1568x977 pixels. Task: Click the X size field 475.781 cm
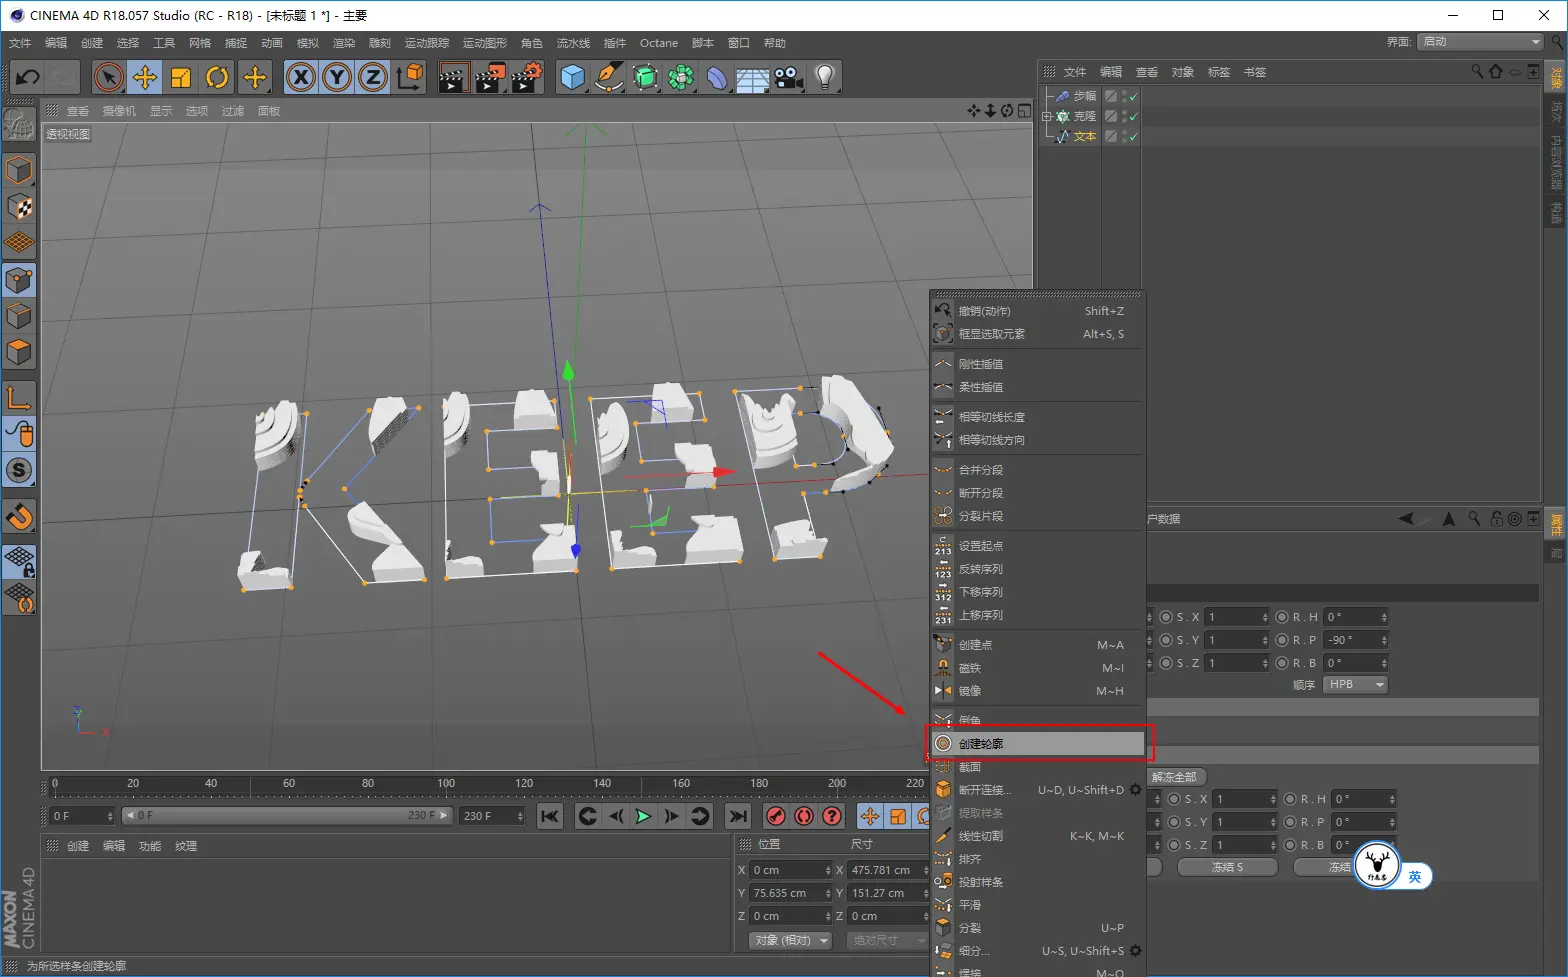[x=888, y=870]
